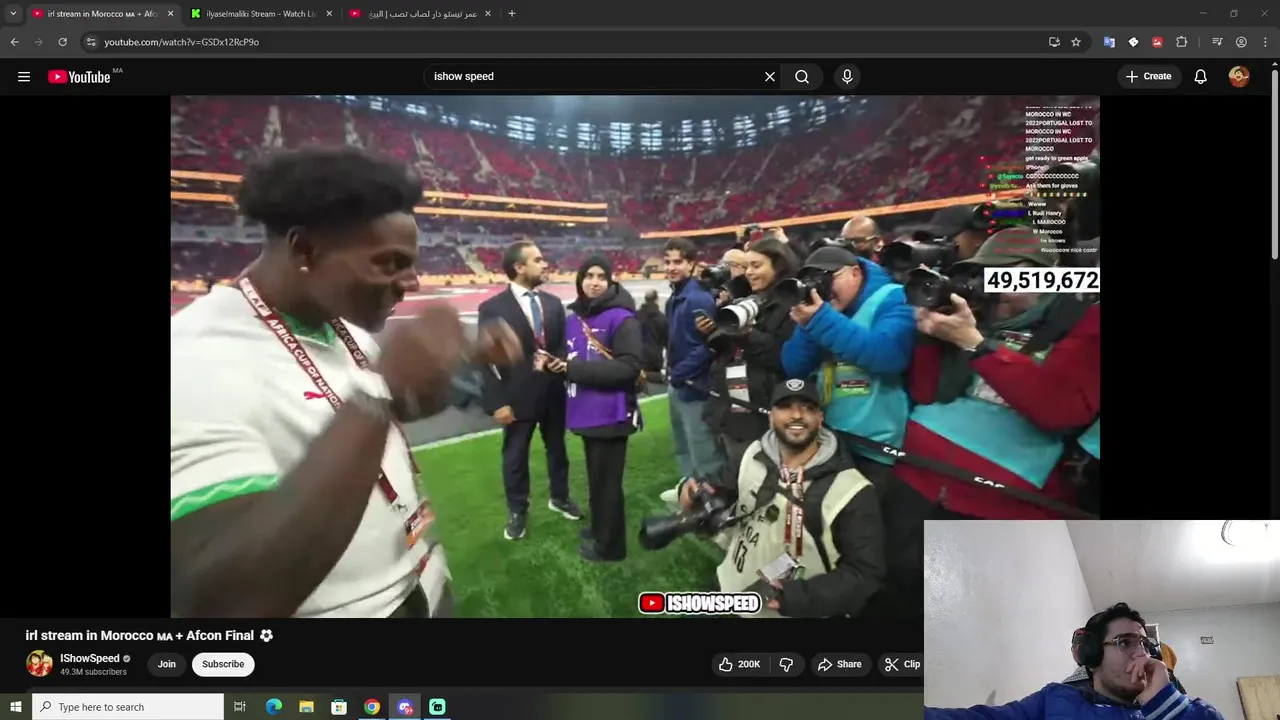Open the red image extension icon
Screen dimensions: 1280x720
(1157, 42)
